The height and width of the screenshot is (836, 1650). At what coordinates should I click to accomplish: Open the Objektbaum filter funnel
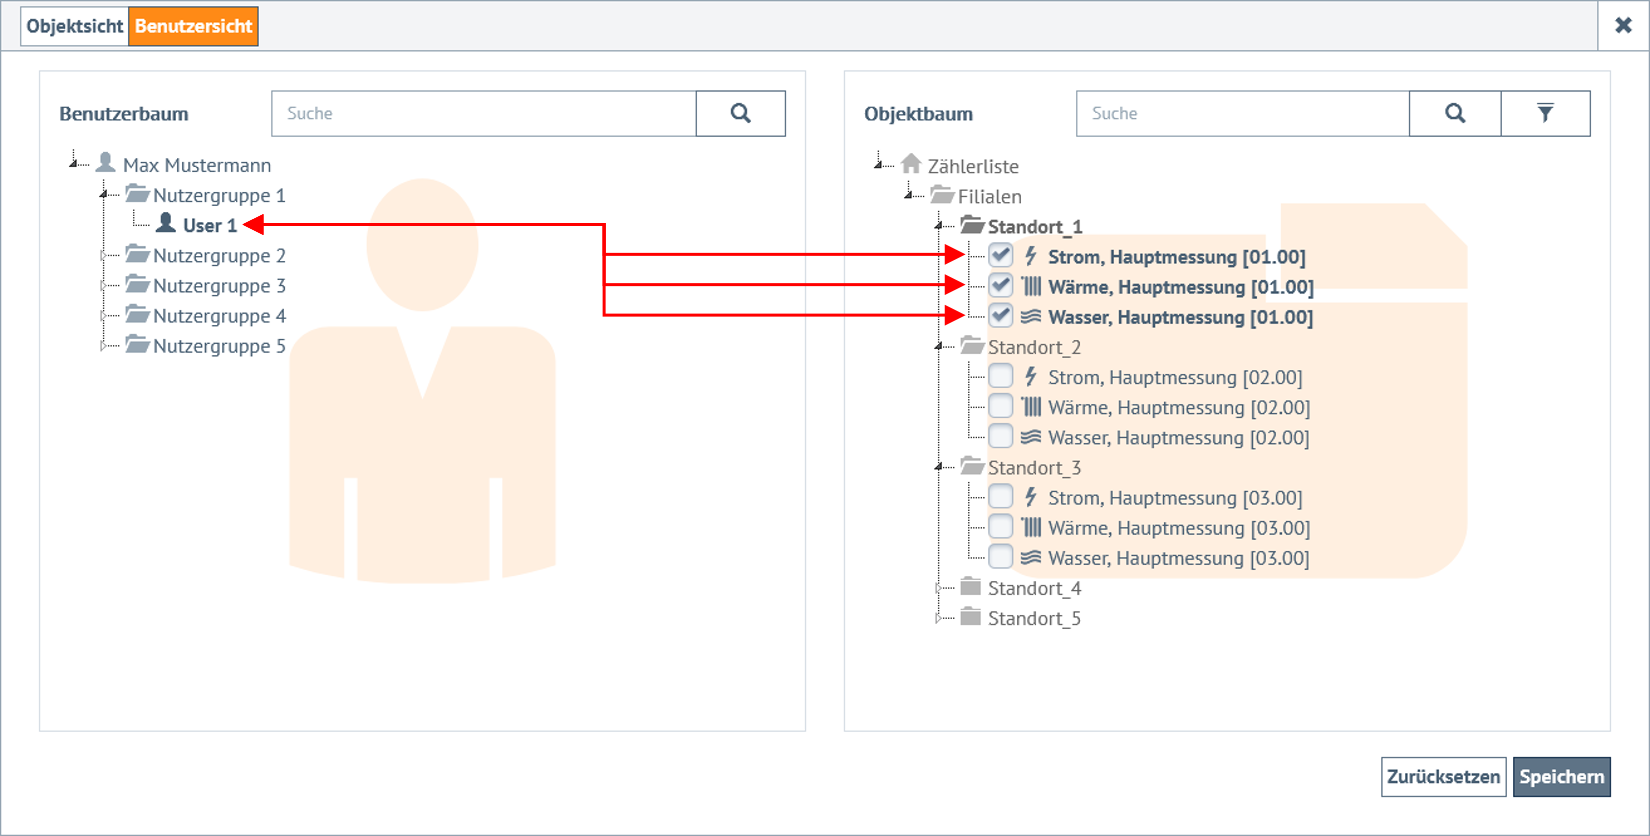pyautogui.click(x=1545, y=114)
